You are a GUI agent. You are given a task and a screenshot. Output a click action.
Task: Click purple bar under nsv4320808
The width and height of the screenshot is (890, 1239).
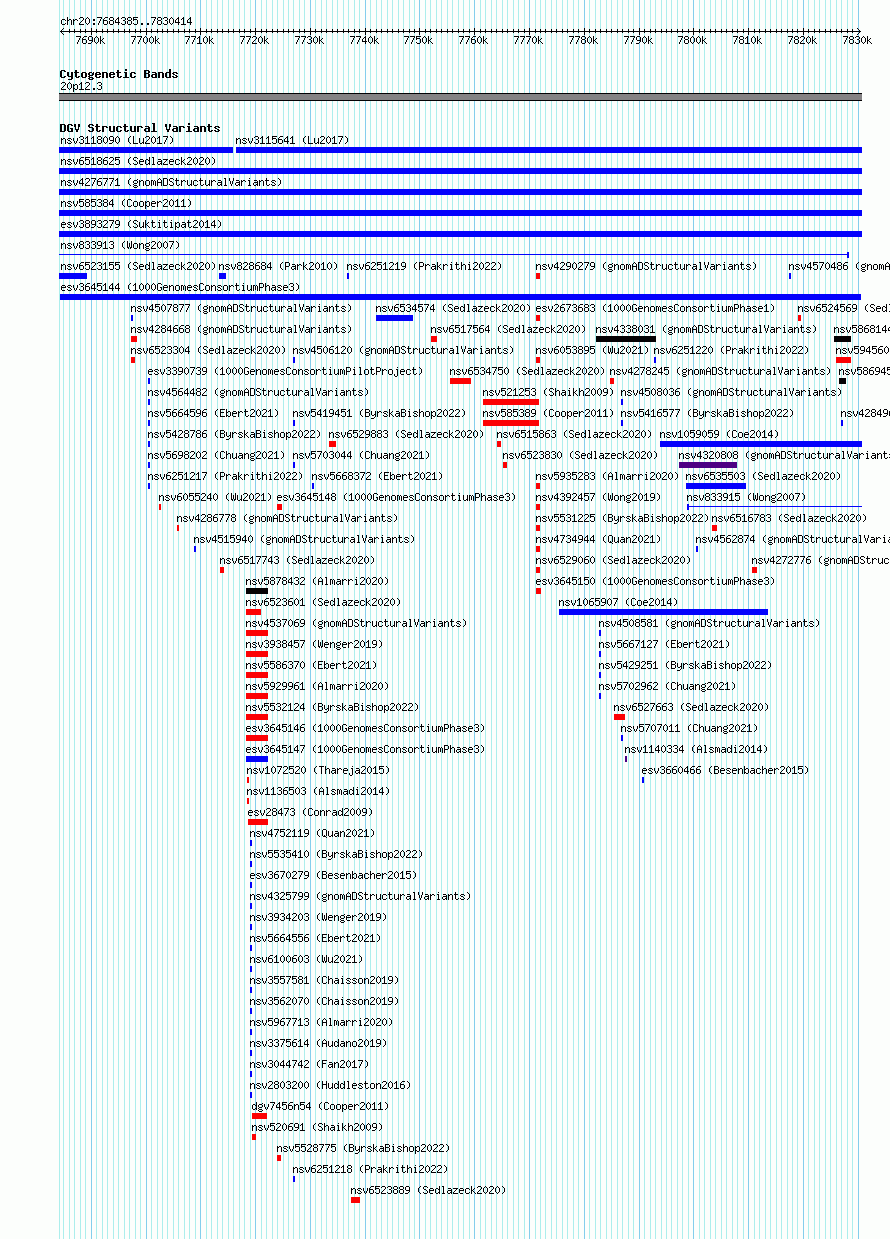pos(708,465)
